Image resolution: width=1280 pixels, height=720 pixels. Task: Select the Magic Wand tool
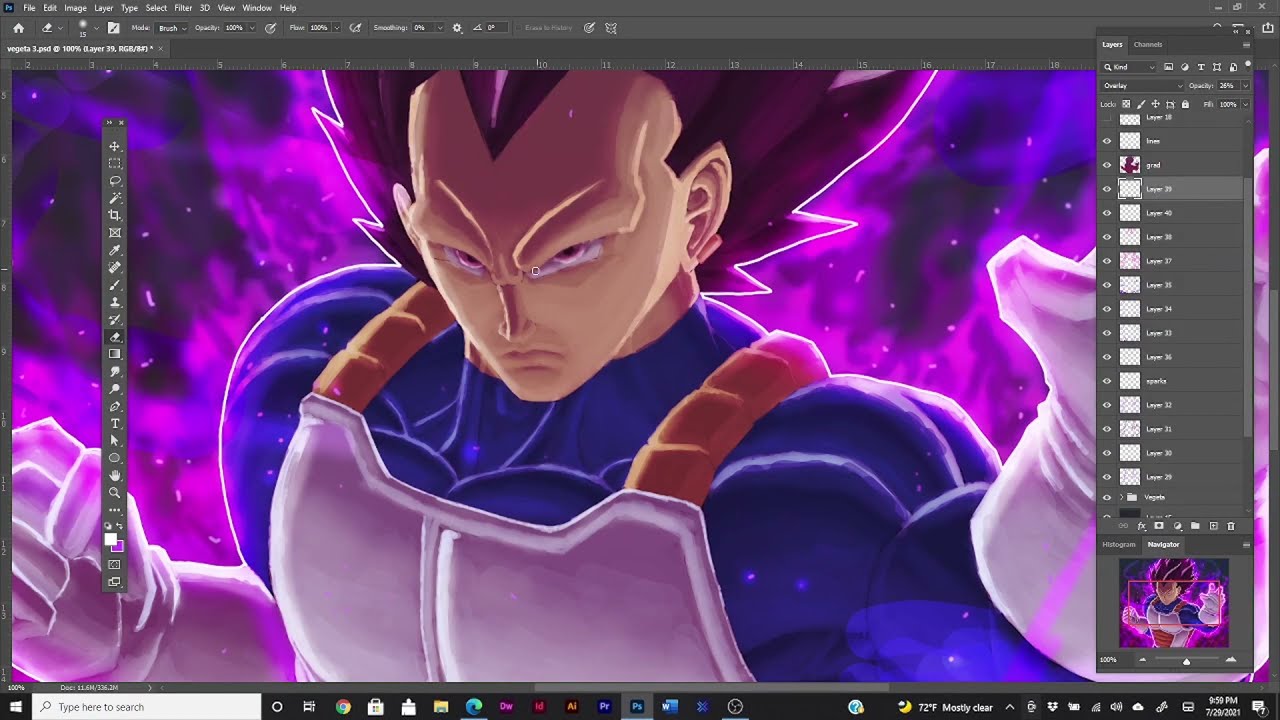tap(114, 198)
